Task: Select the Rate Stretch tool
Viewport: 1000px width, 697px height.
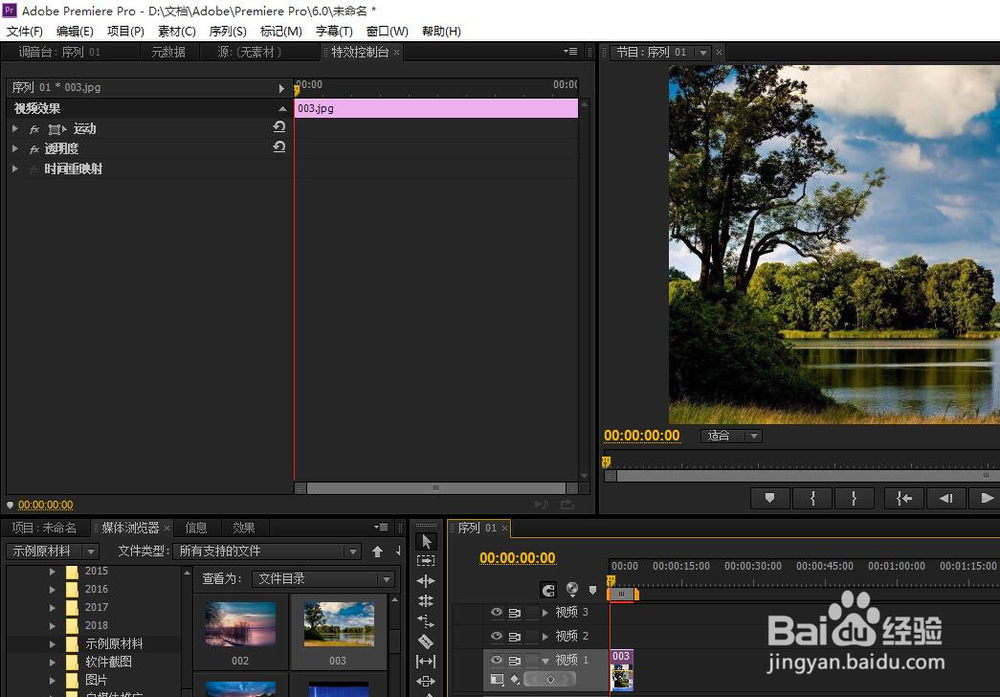Action: coord(426,621)
